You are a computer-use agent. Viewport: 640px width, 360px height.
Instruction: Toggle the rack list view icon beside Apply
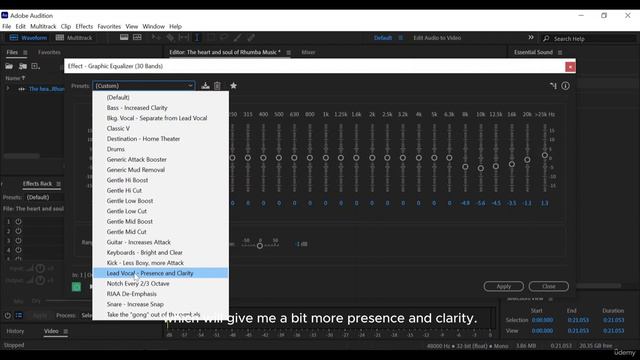tap(19, 316)
